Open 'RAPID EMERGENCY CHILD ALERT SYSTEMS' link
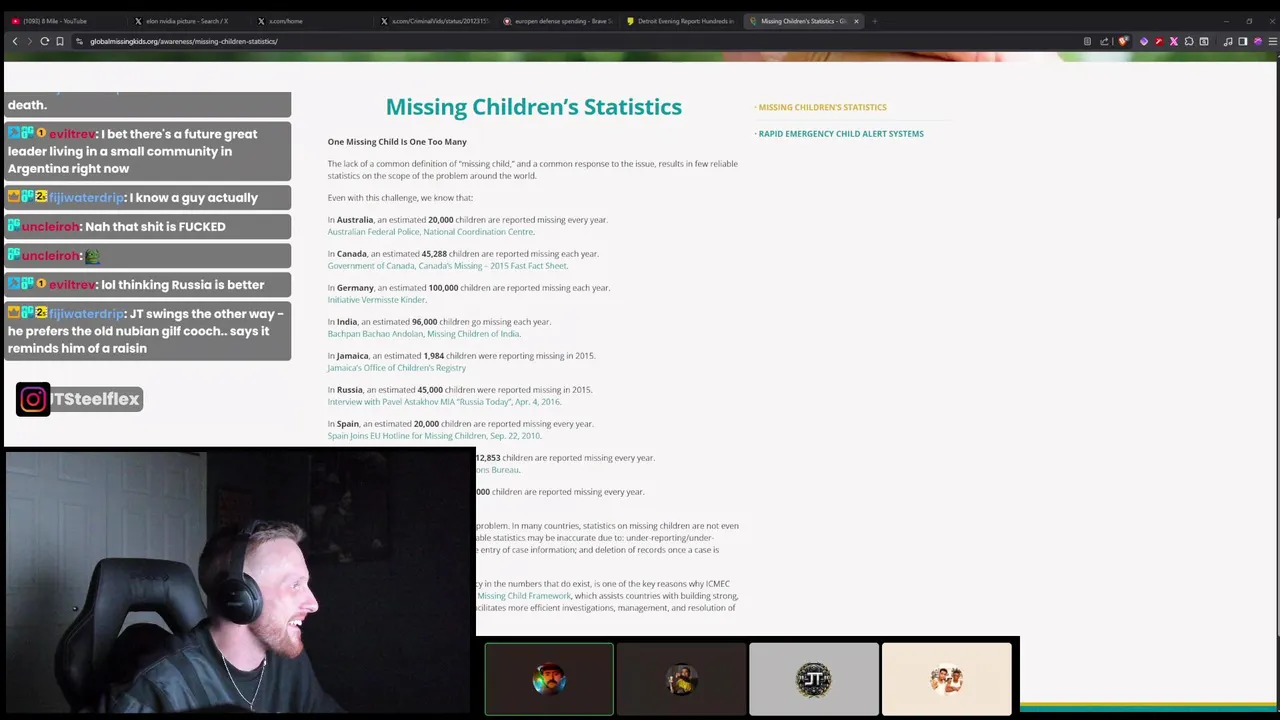Screen dimensions: 1280x720 [841, 133]
